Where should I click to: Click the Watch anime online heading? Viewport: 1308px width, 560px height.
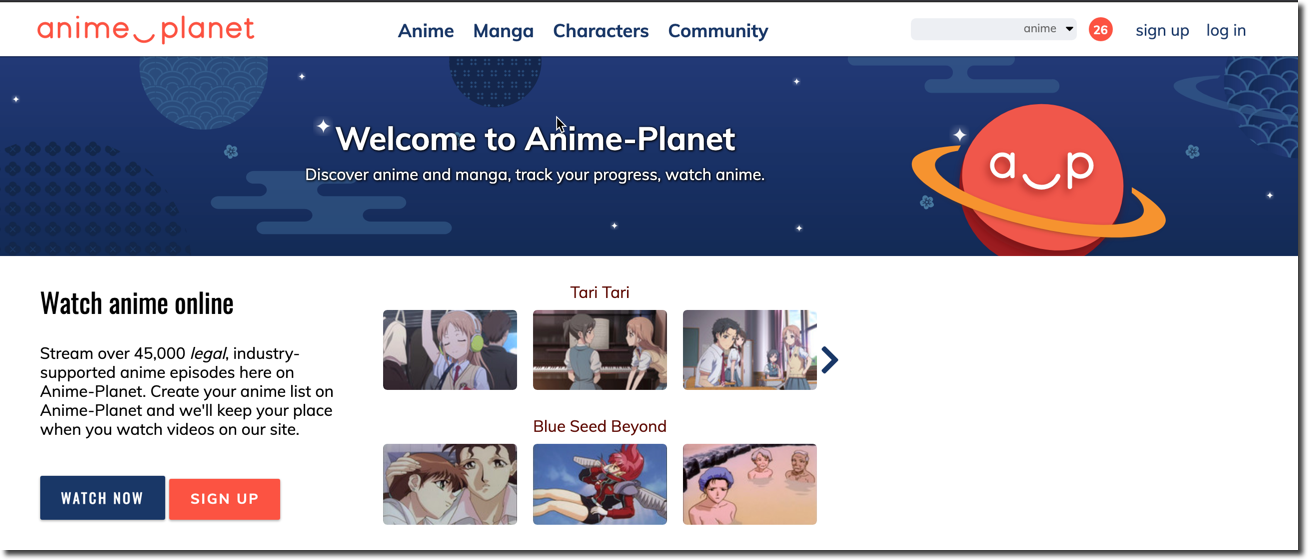pos(137,303)
